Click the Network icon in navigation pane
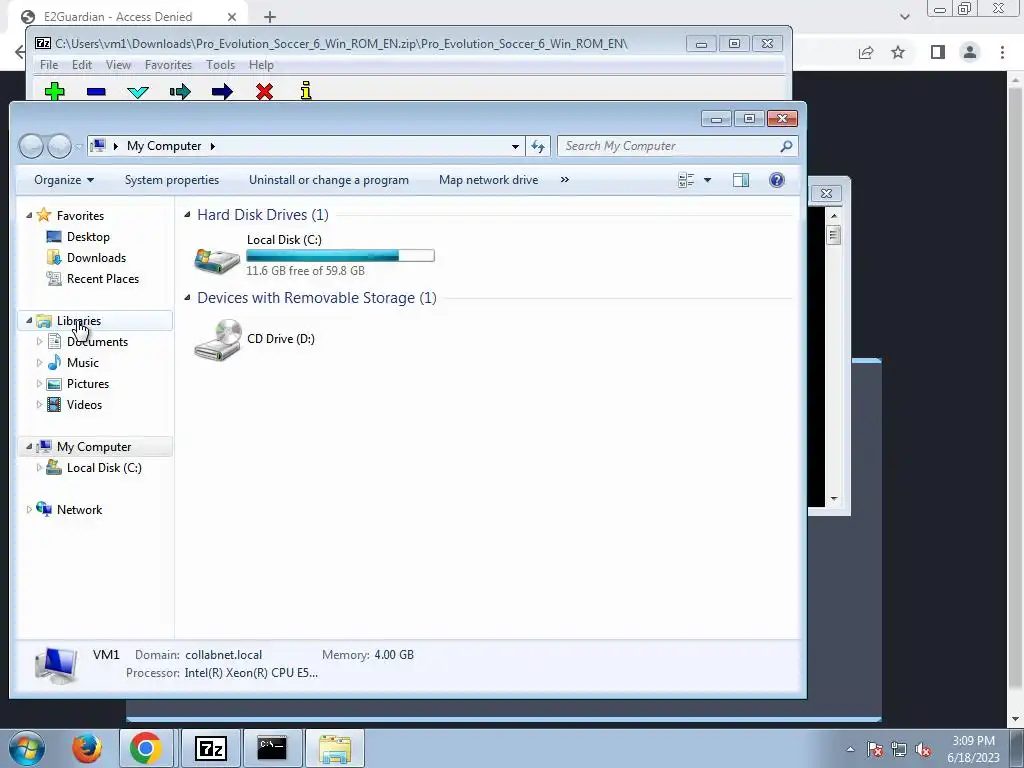The width and height of the screenshot is (1024, 768). tap(44, 509)
